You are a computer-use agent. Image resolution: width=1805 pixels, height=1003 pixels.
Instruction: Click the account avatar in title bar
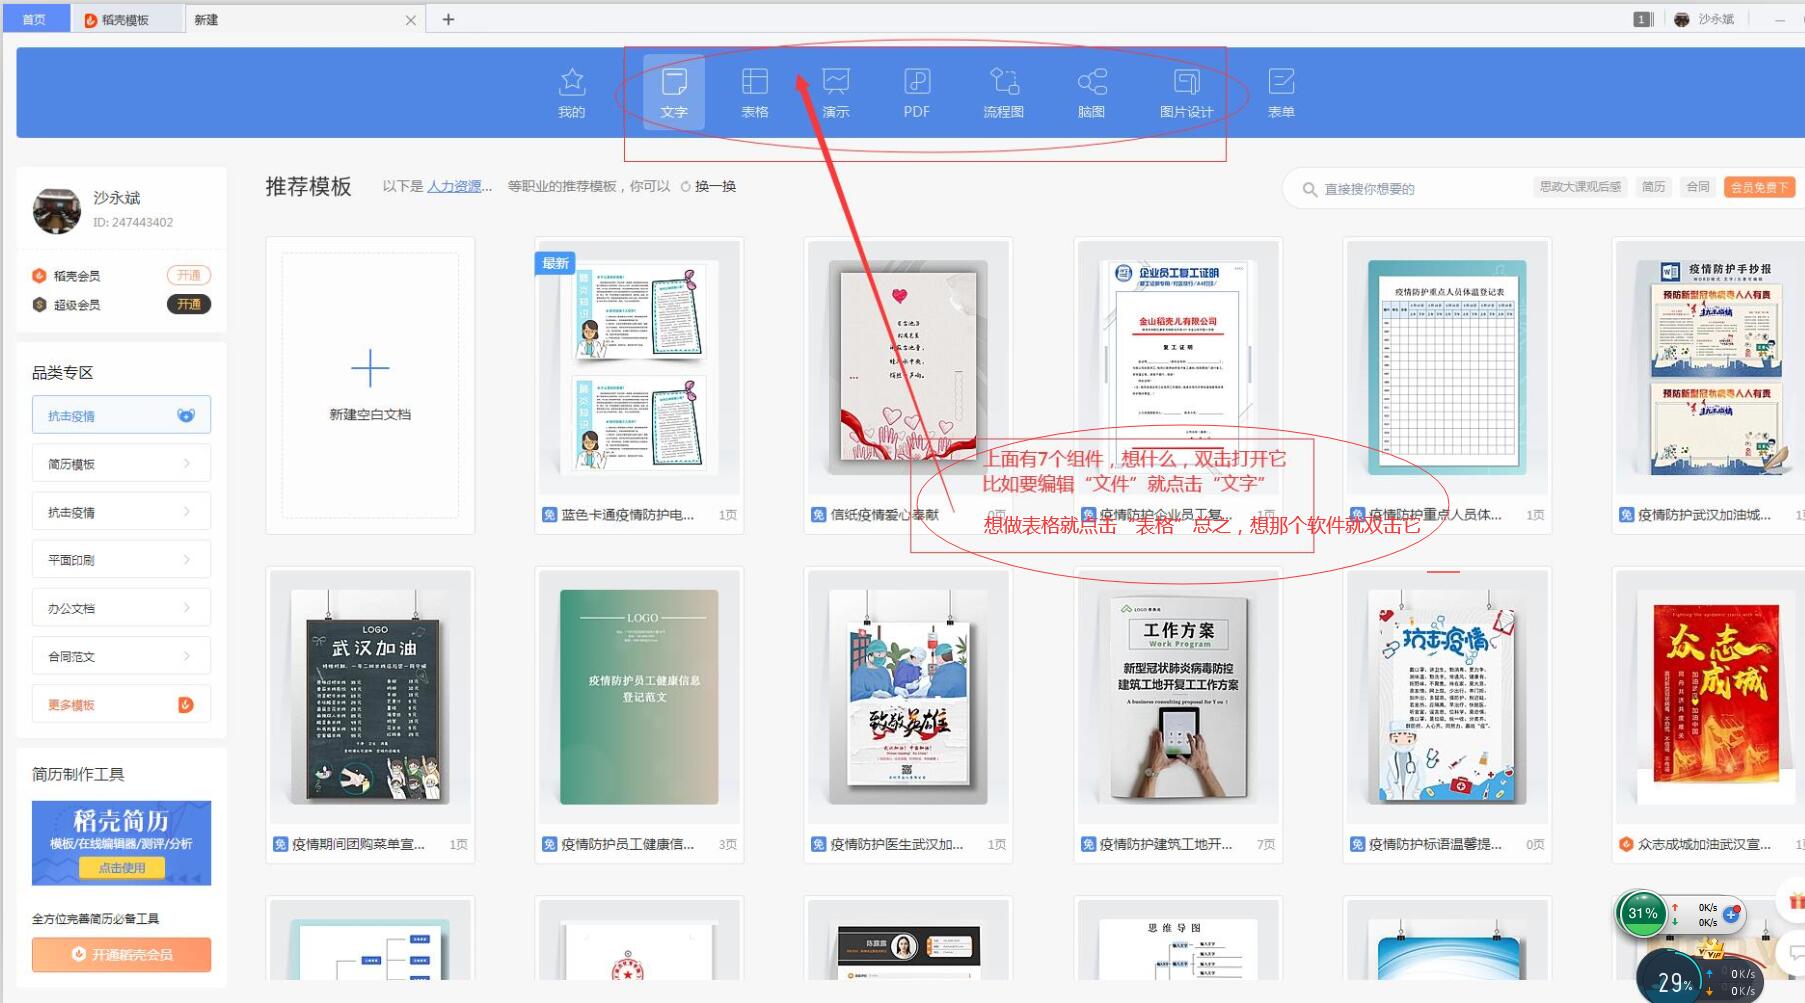1682,19
